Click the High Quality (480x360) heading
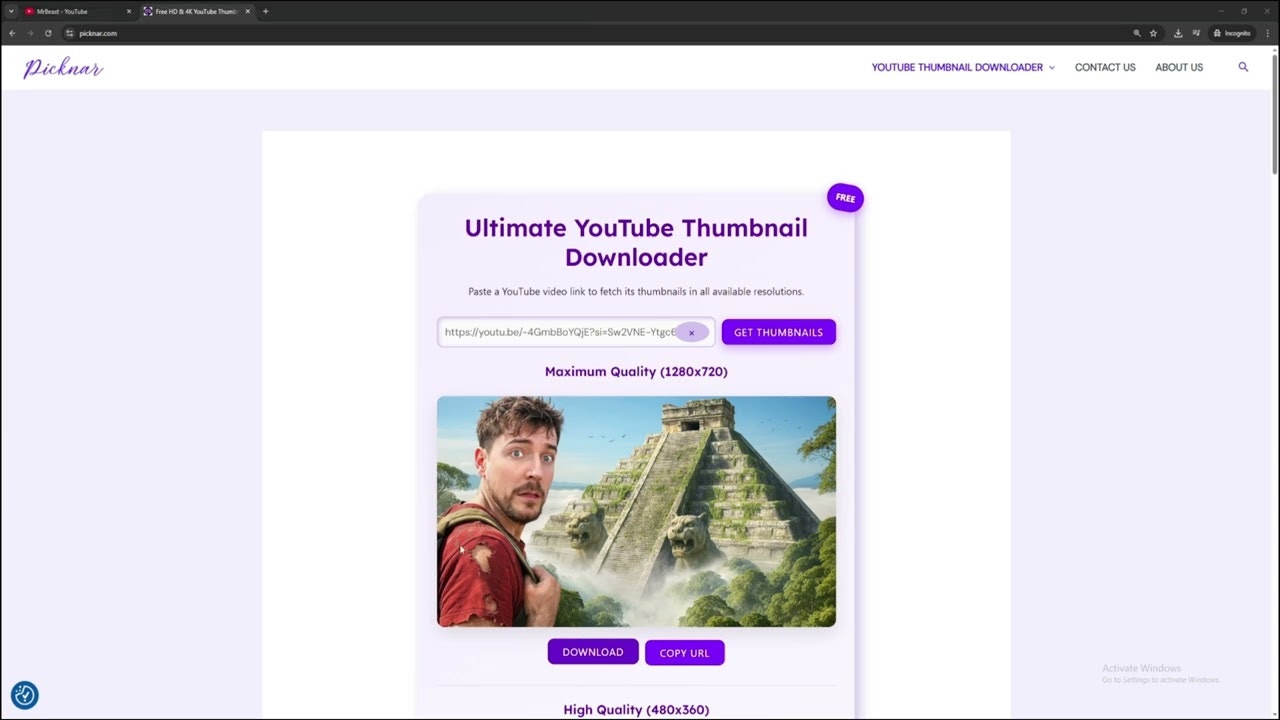 pyautogui.click(x=636, y=710)
